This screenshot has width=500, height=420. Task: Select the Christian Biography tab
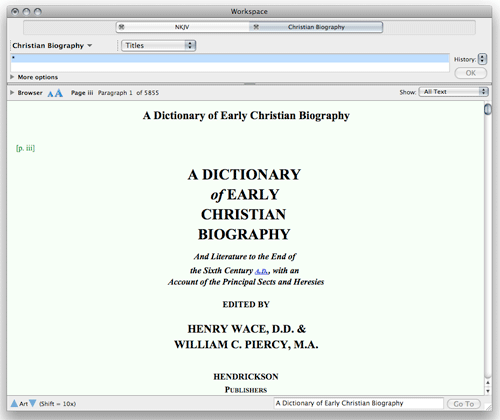coord(316,27)
